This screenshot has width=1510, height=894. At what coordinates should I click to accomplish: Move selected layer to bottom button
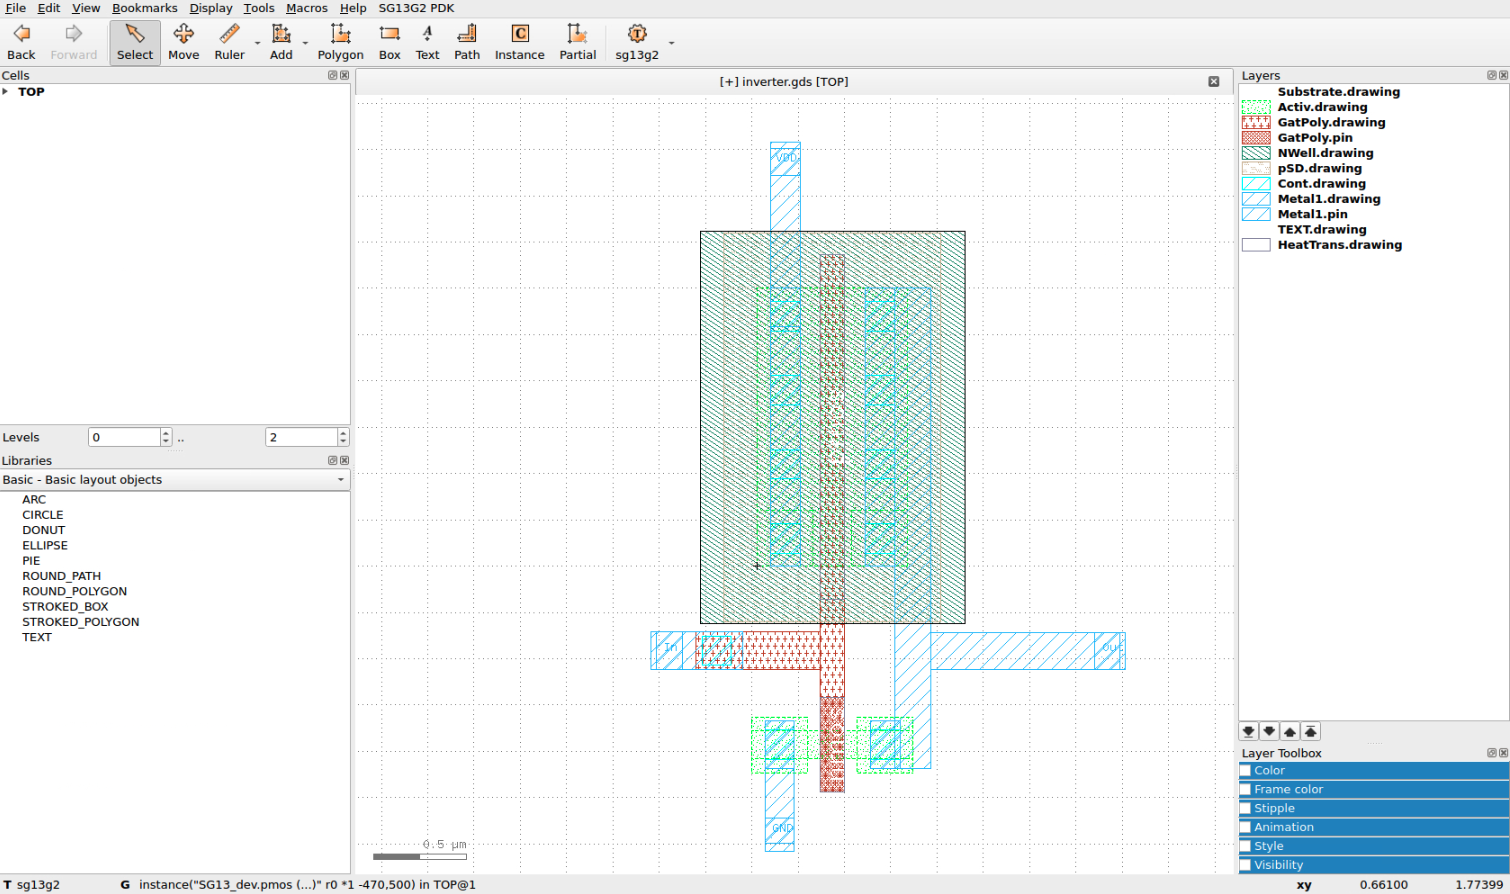1249,732
